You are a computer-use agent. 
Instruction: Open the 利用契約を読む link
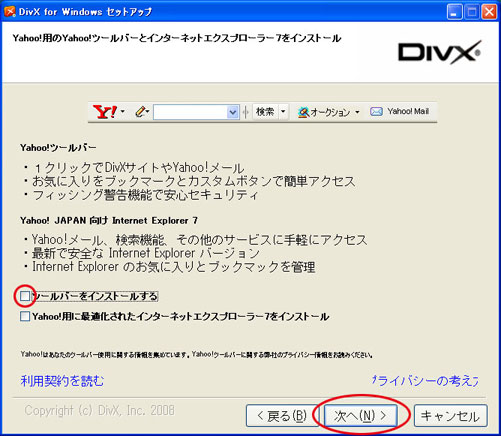click(x=62, y=381)
